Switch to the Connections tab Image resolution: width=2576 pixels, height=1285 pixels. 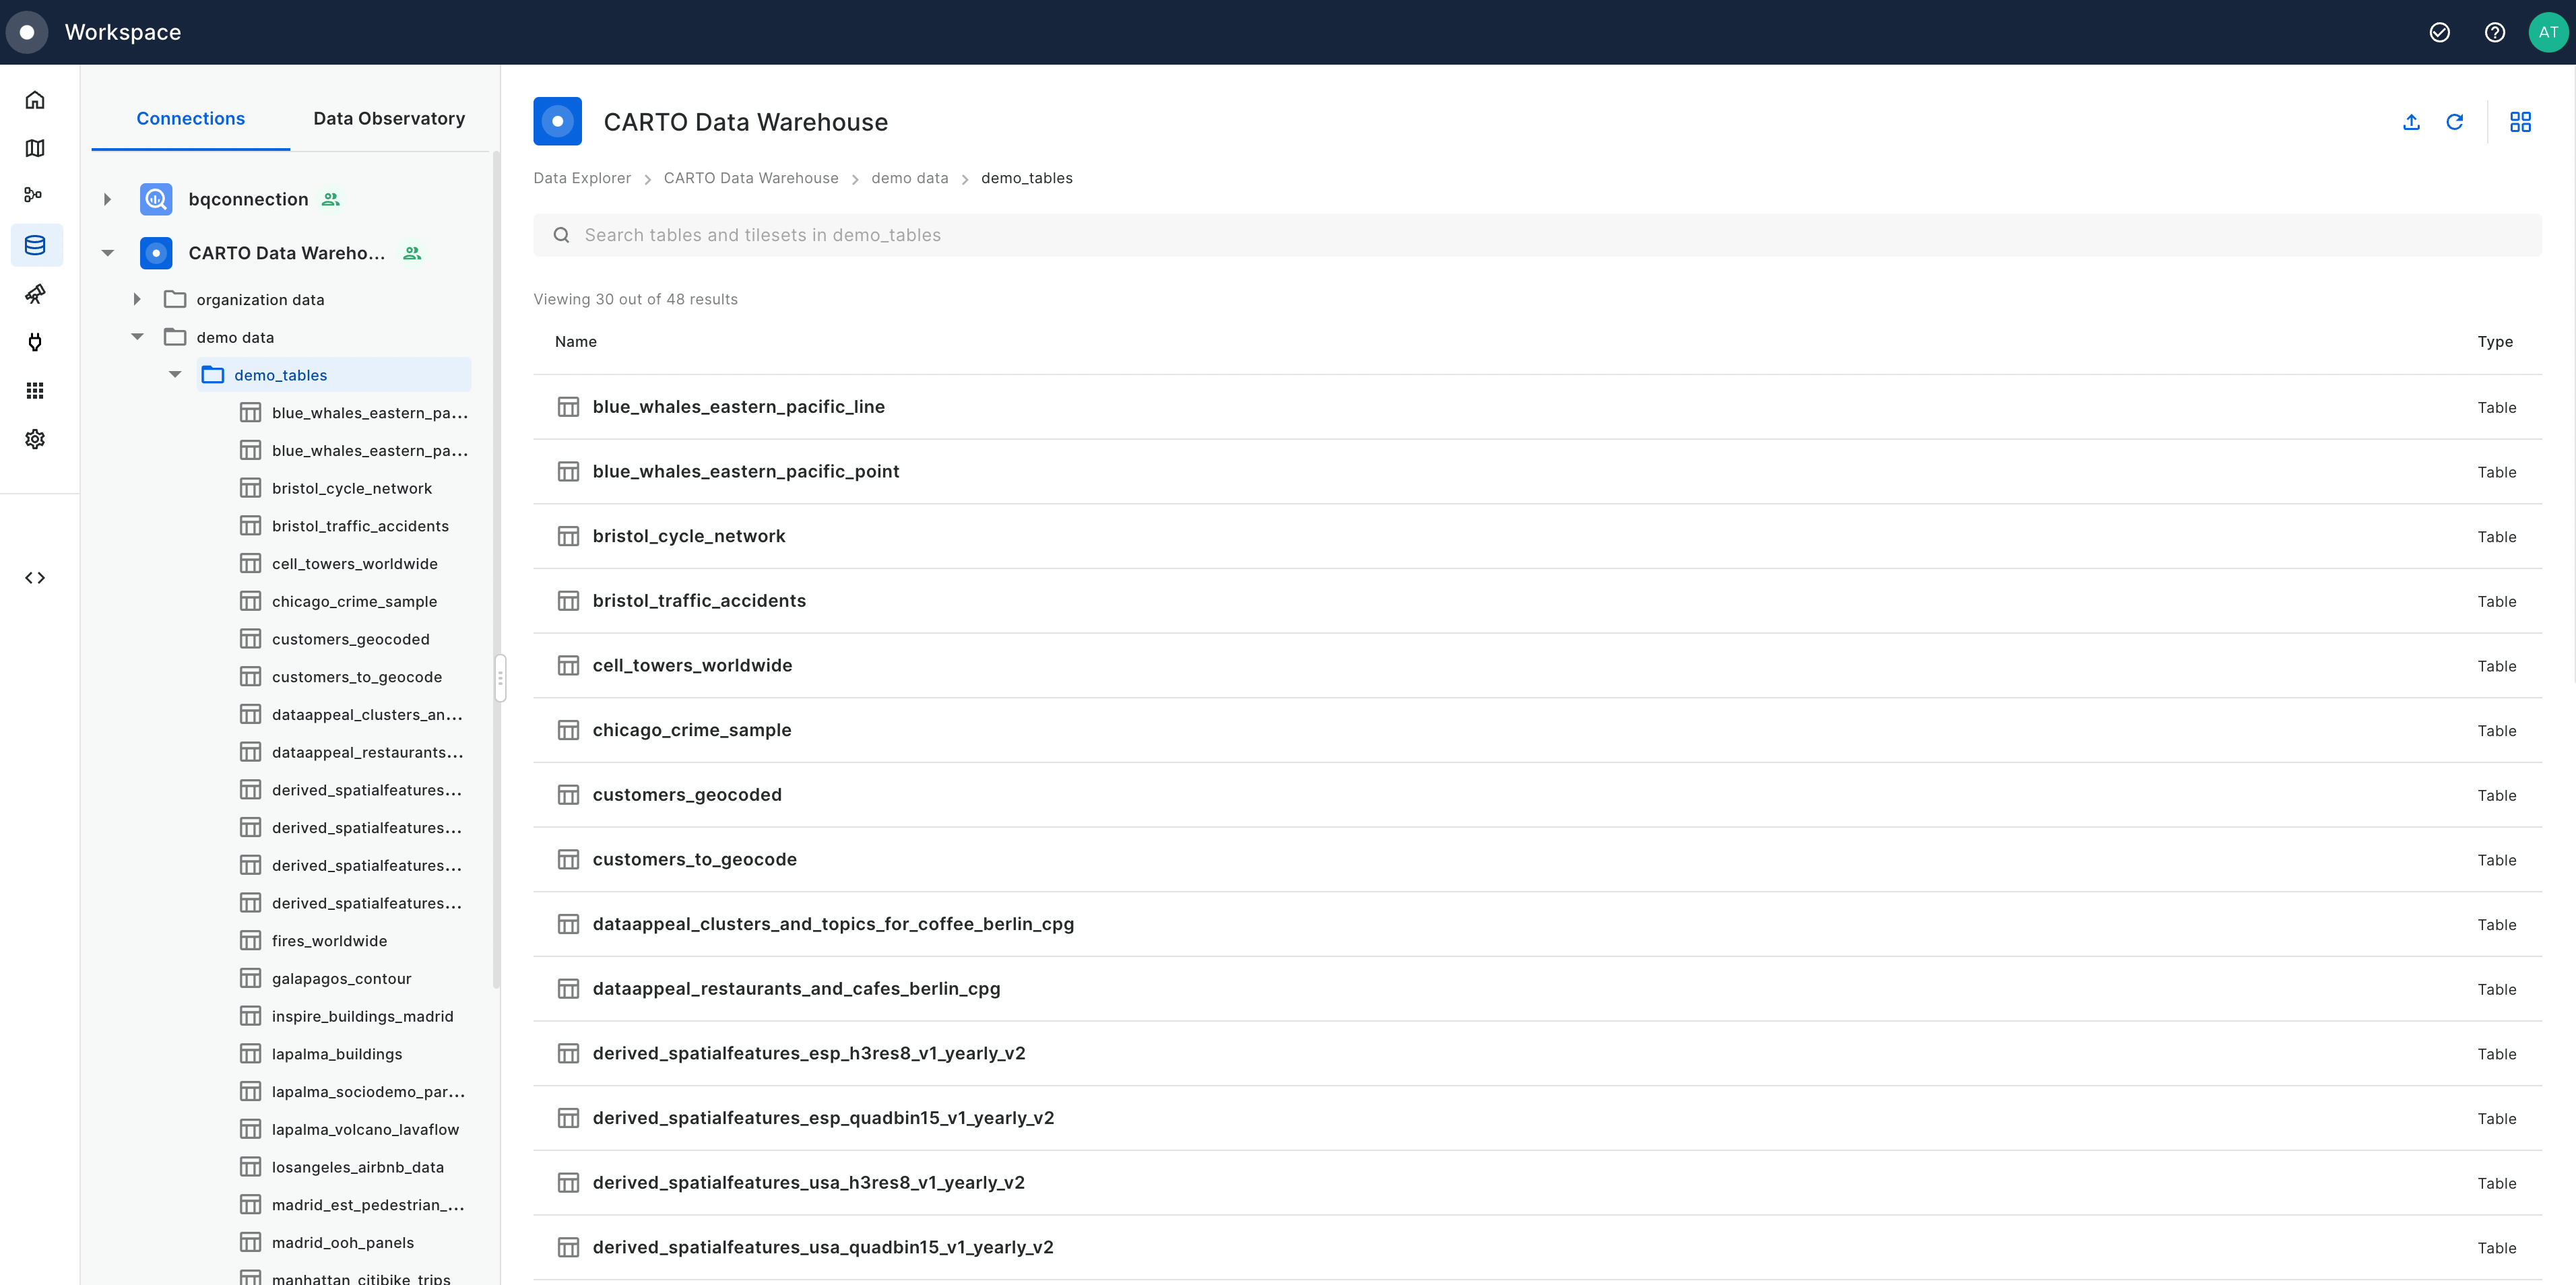pos(190,118)
